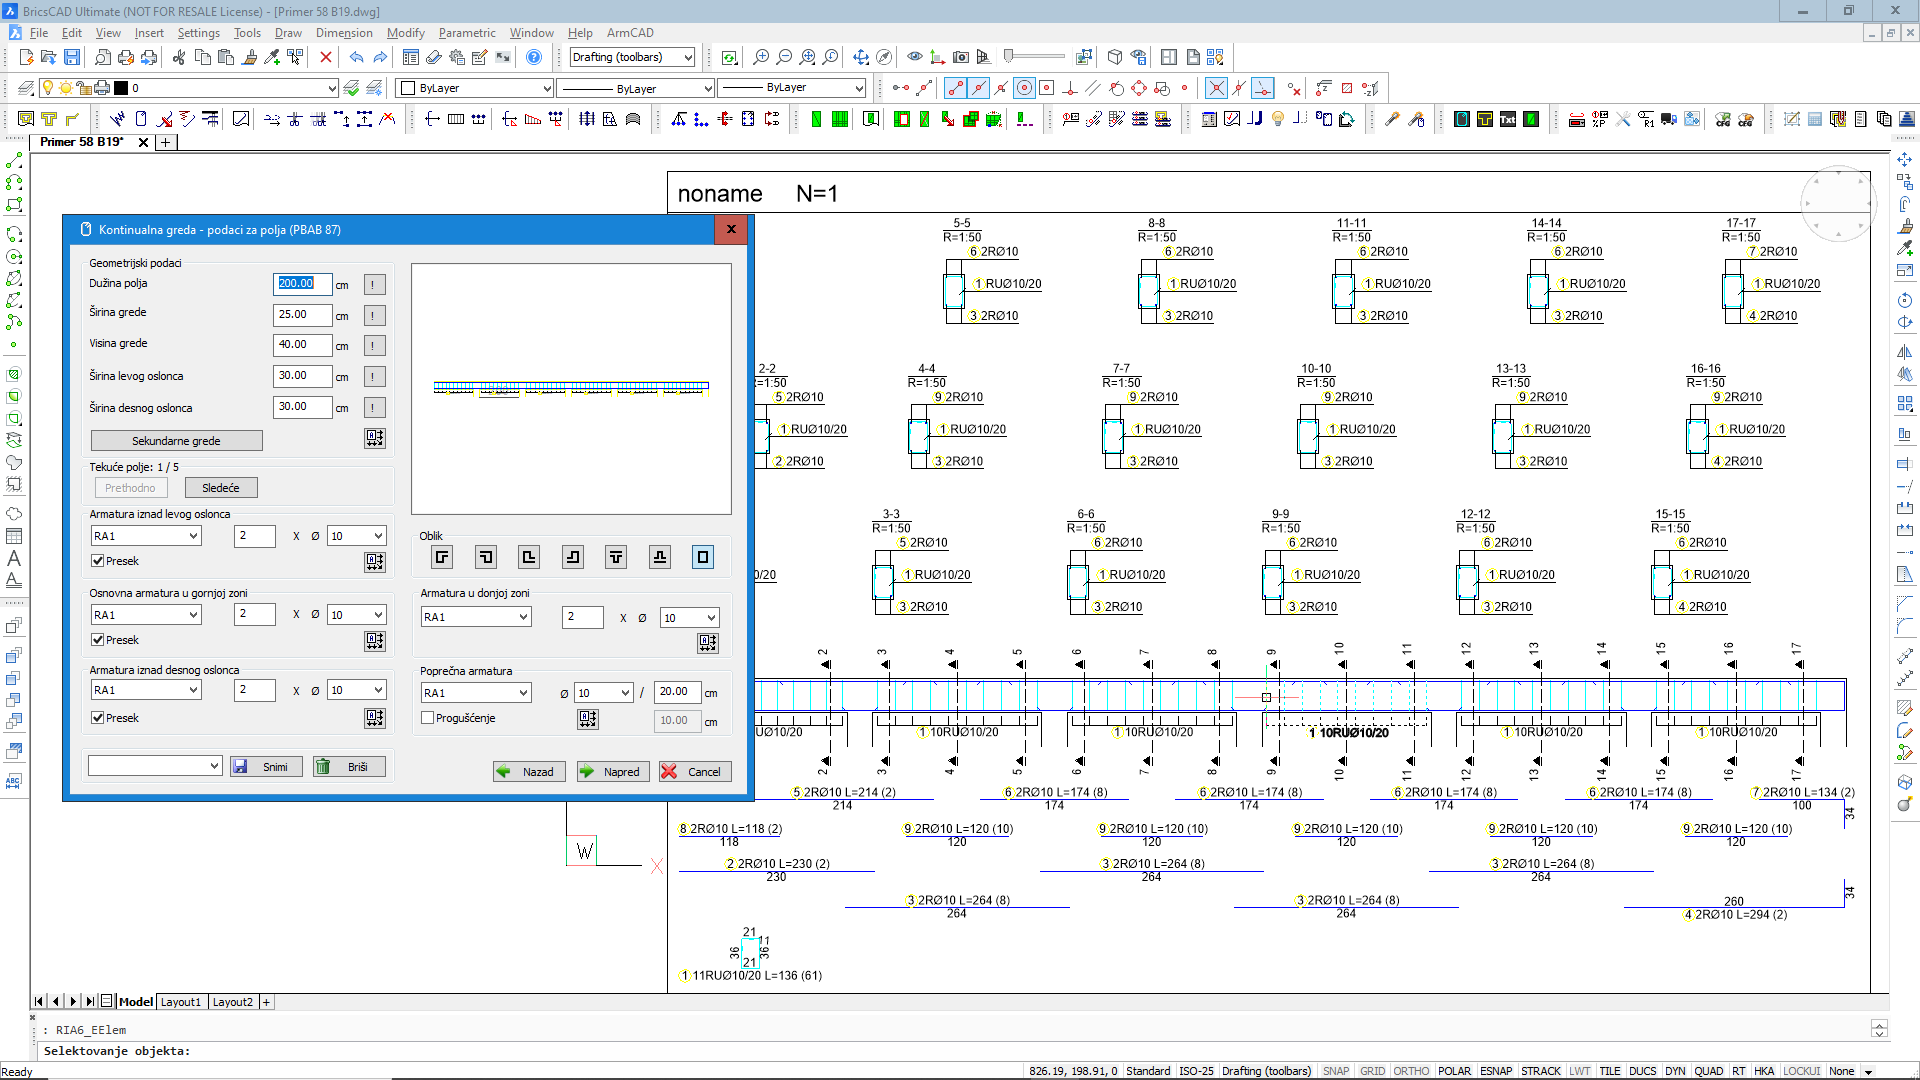Toggle SNAP in the status bar
Viewport: 1920px width, 1080px height.
point(1336,1071)
